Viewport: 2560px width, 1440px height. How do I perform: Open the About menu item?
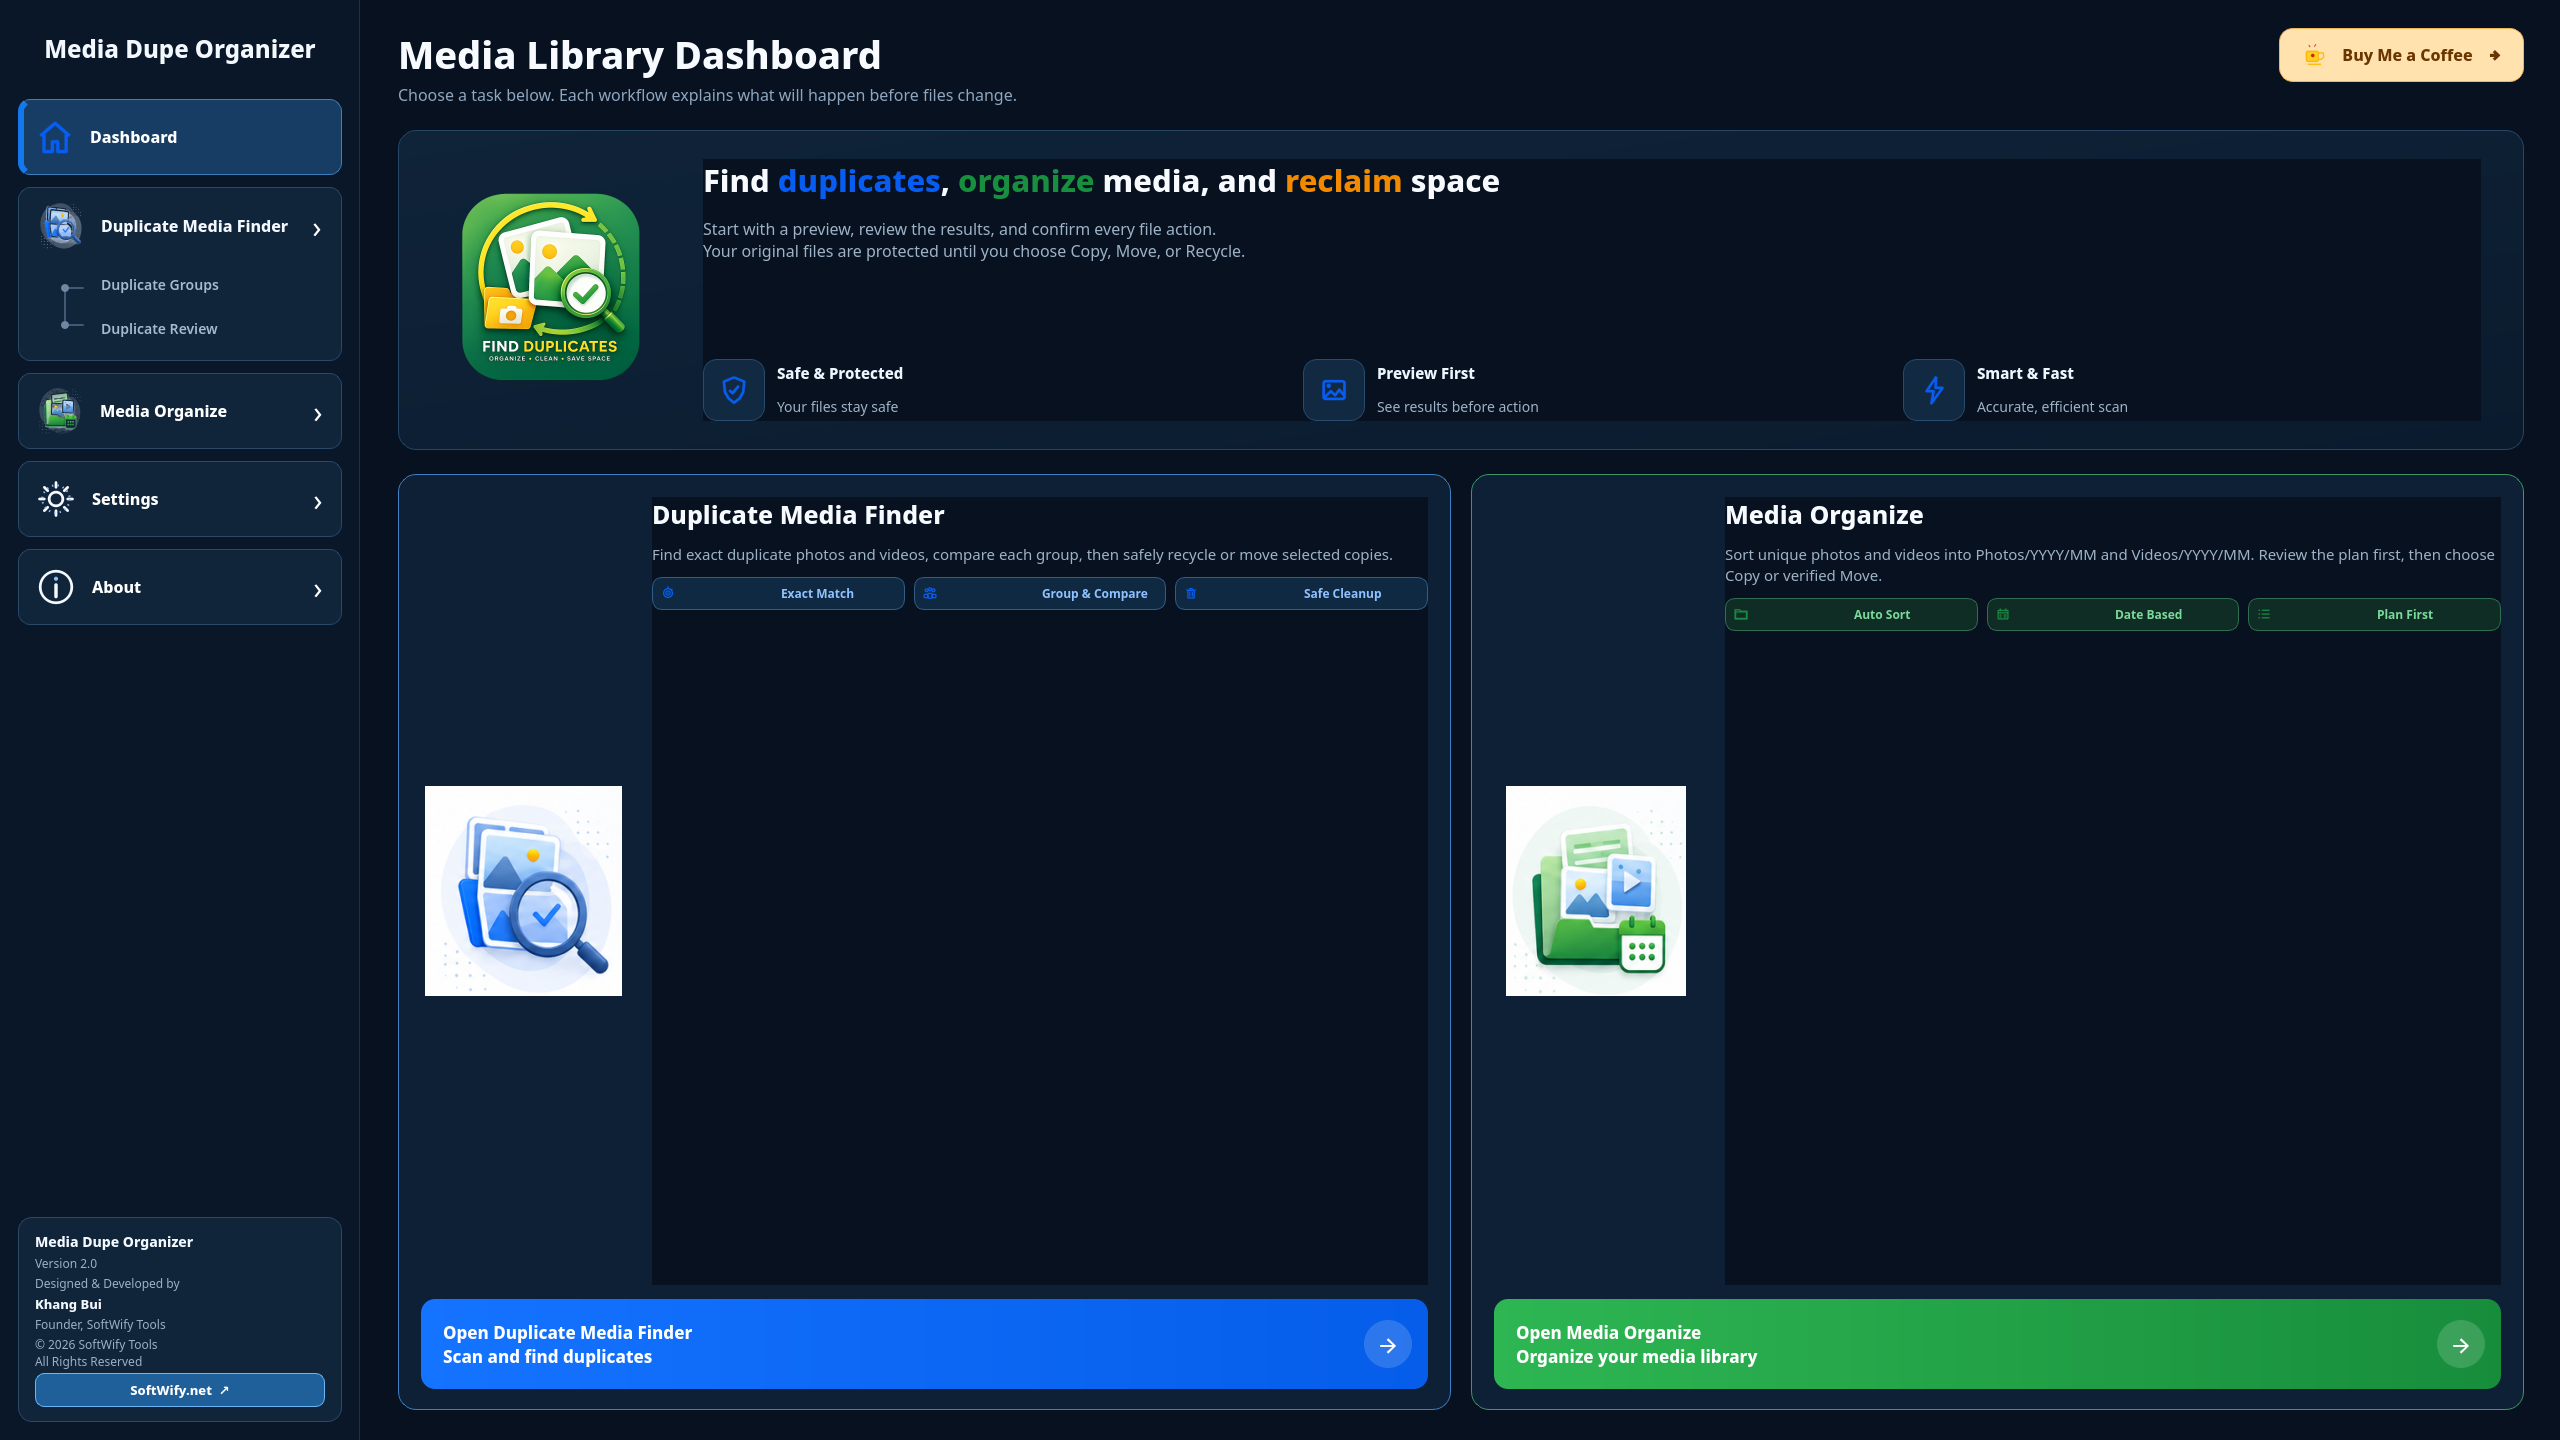(x=180, y=587)
